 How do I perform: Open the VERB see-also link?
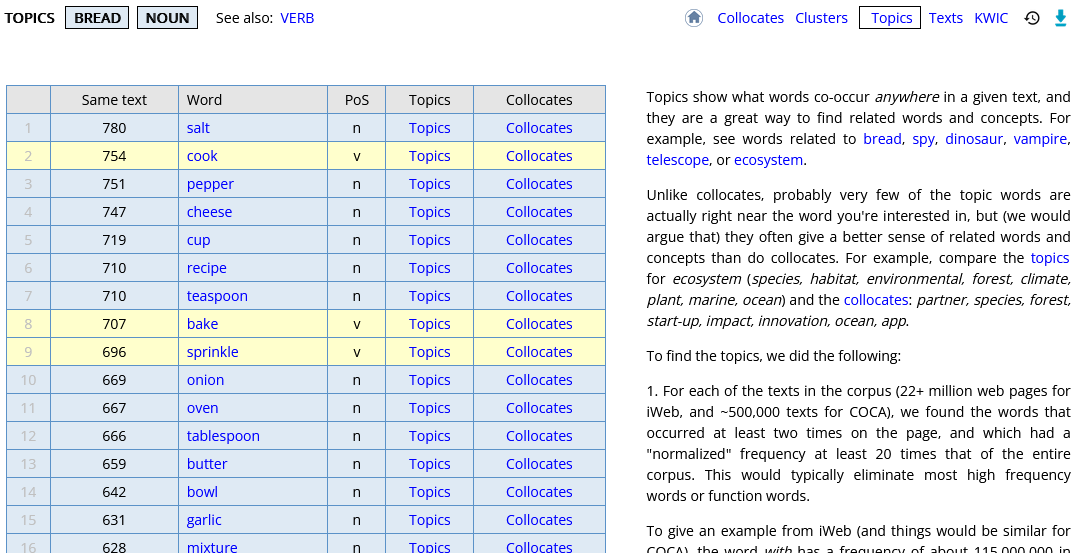[297, 18]
